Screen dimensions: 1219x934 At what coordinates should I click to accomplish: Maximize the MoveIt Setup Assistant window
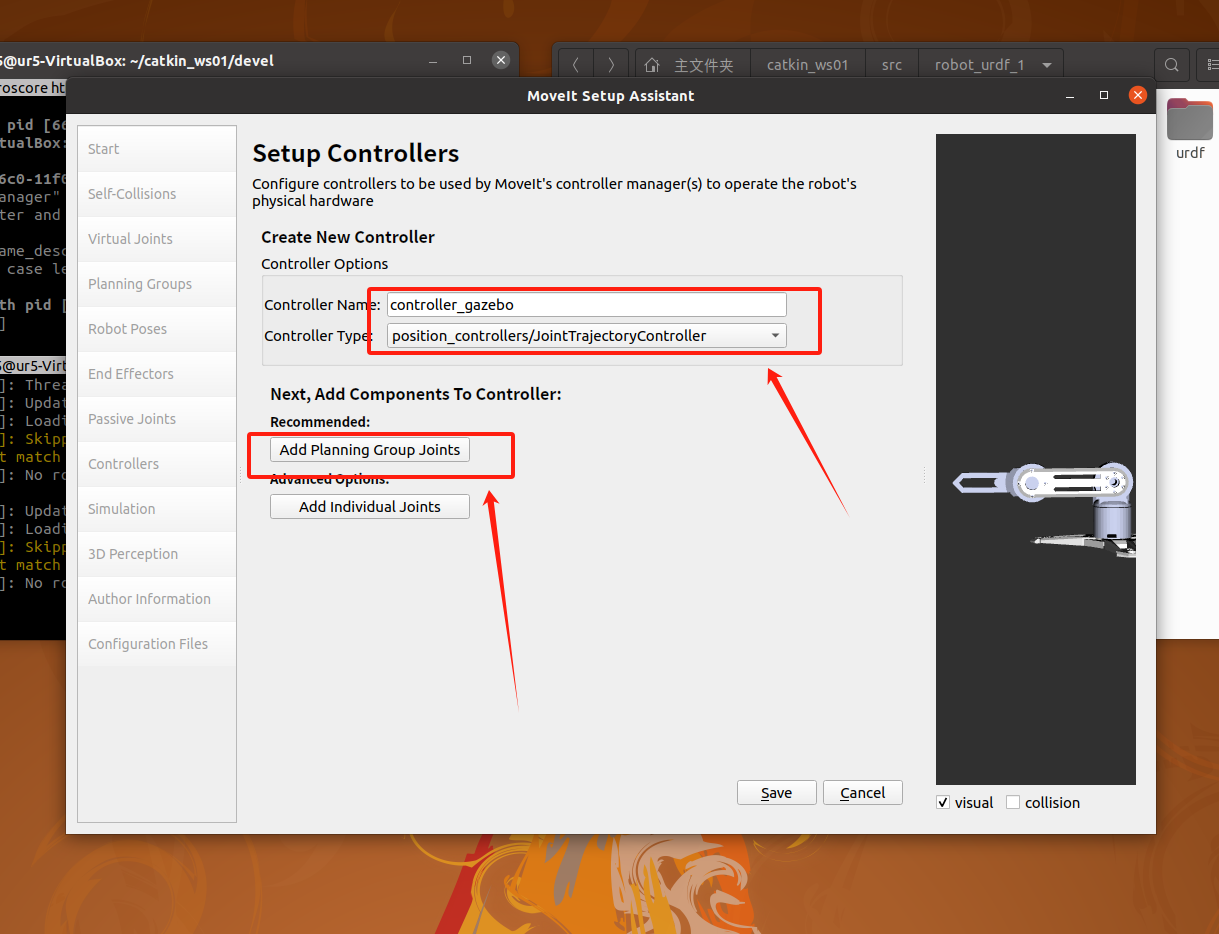point(1104,95)
